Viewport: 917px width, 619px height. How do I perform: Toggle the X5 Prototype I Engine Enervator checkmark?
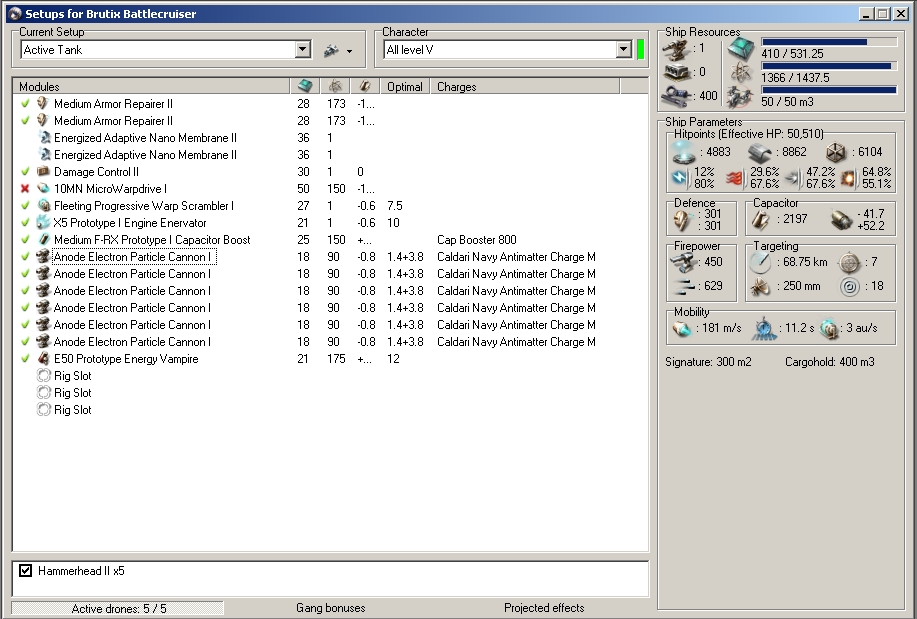[25, 222]
